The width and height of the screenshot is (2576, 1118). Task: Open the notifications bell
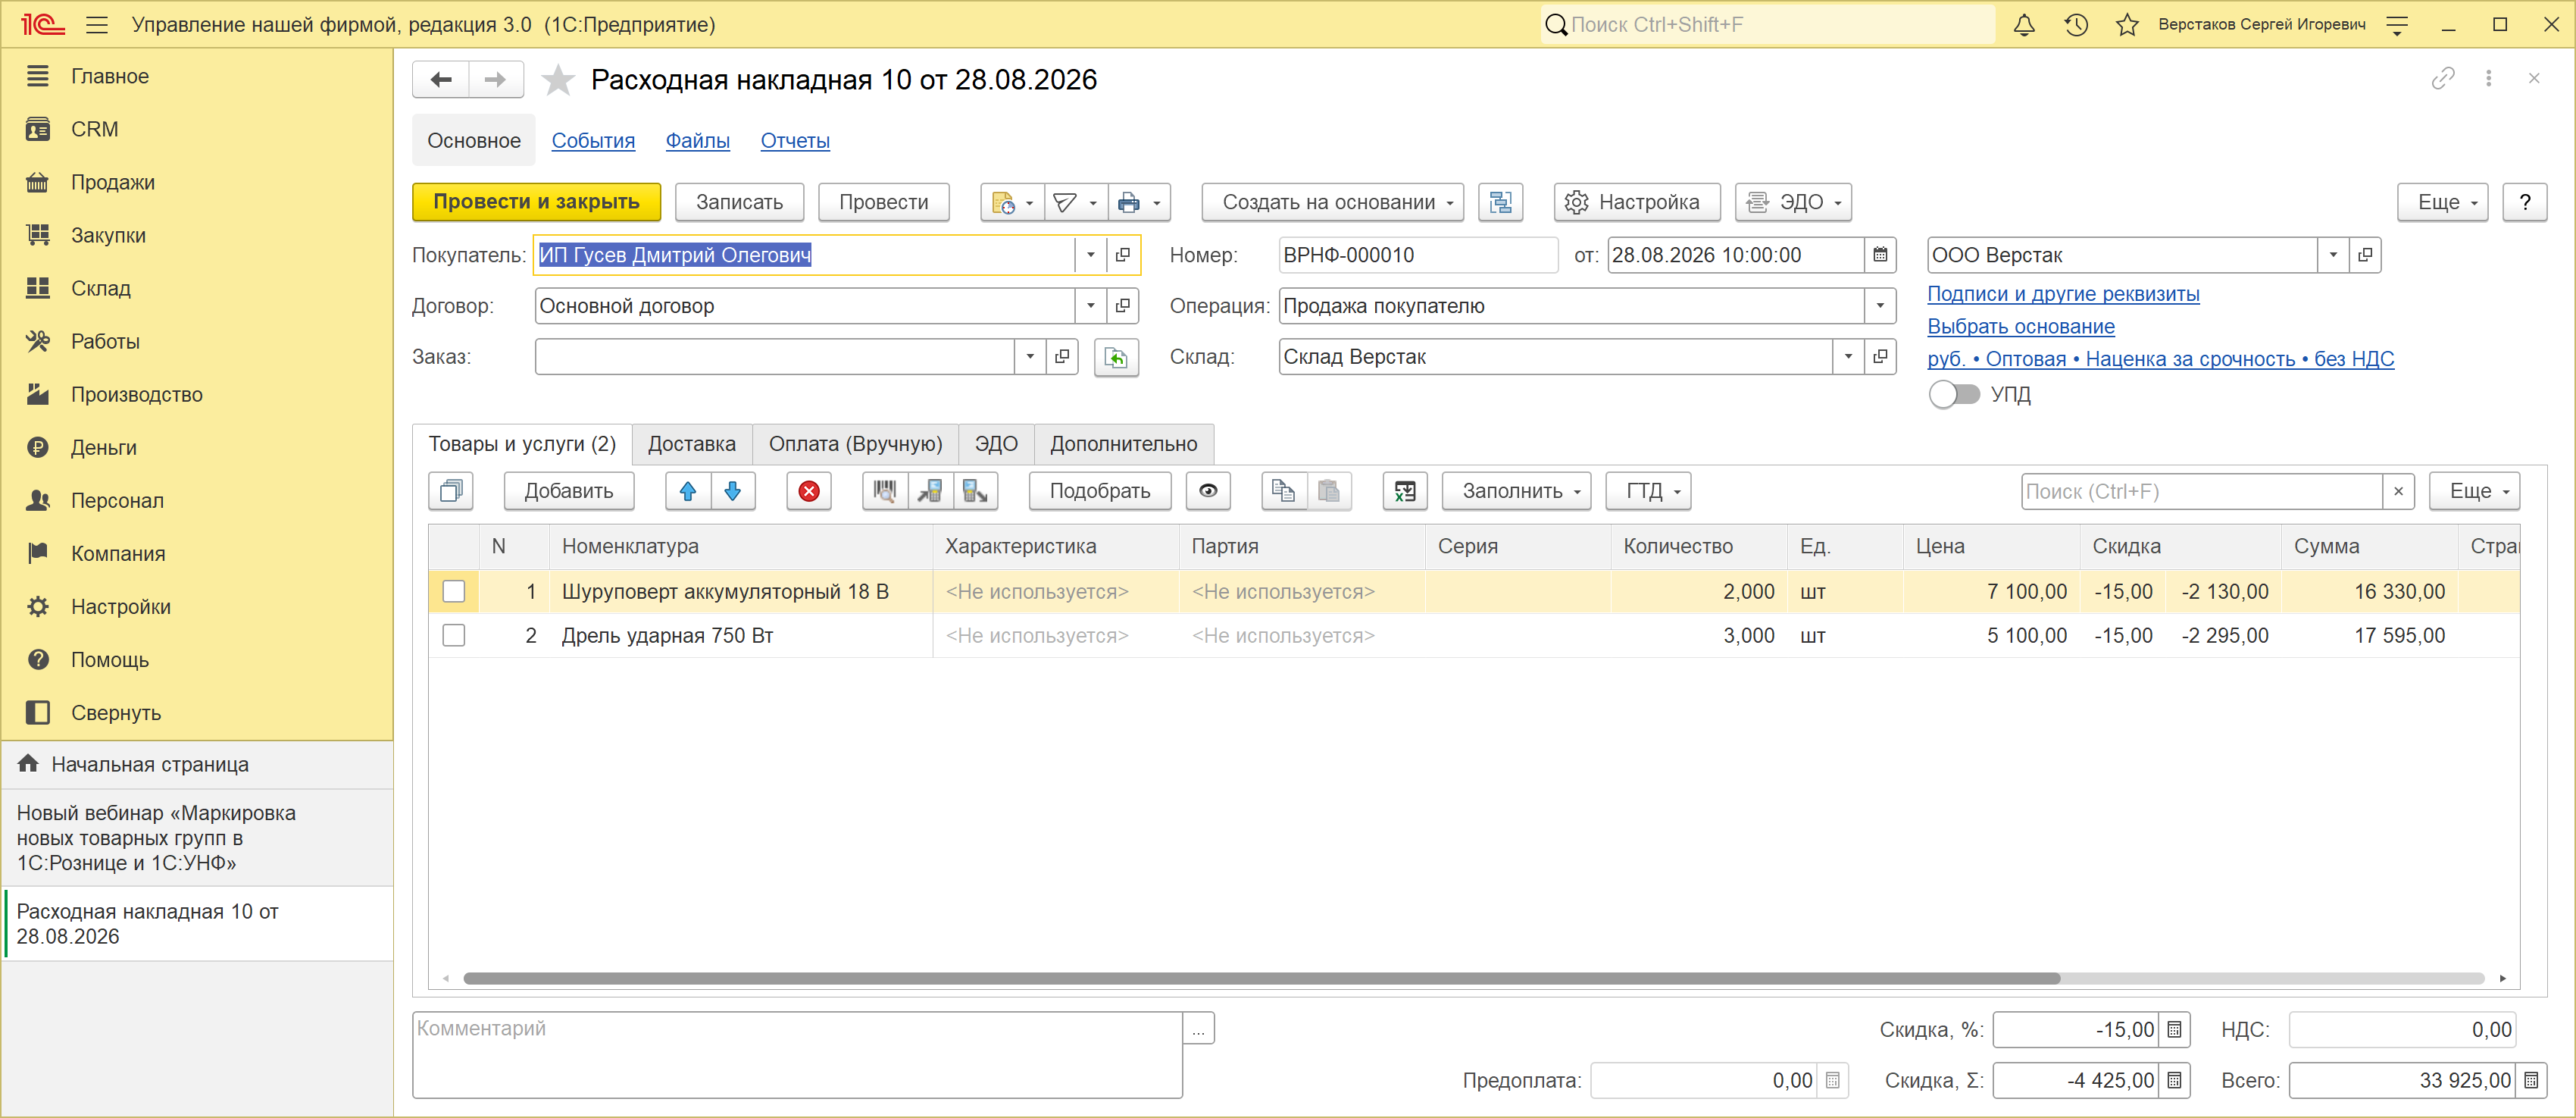(2023, 25)
